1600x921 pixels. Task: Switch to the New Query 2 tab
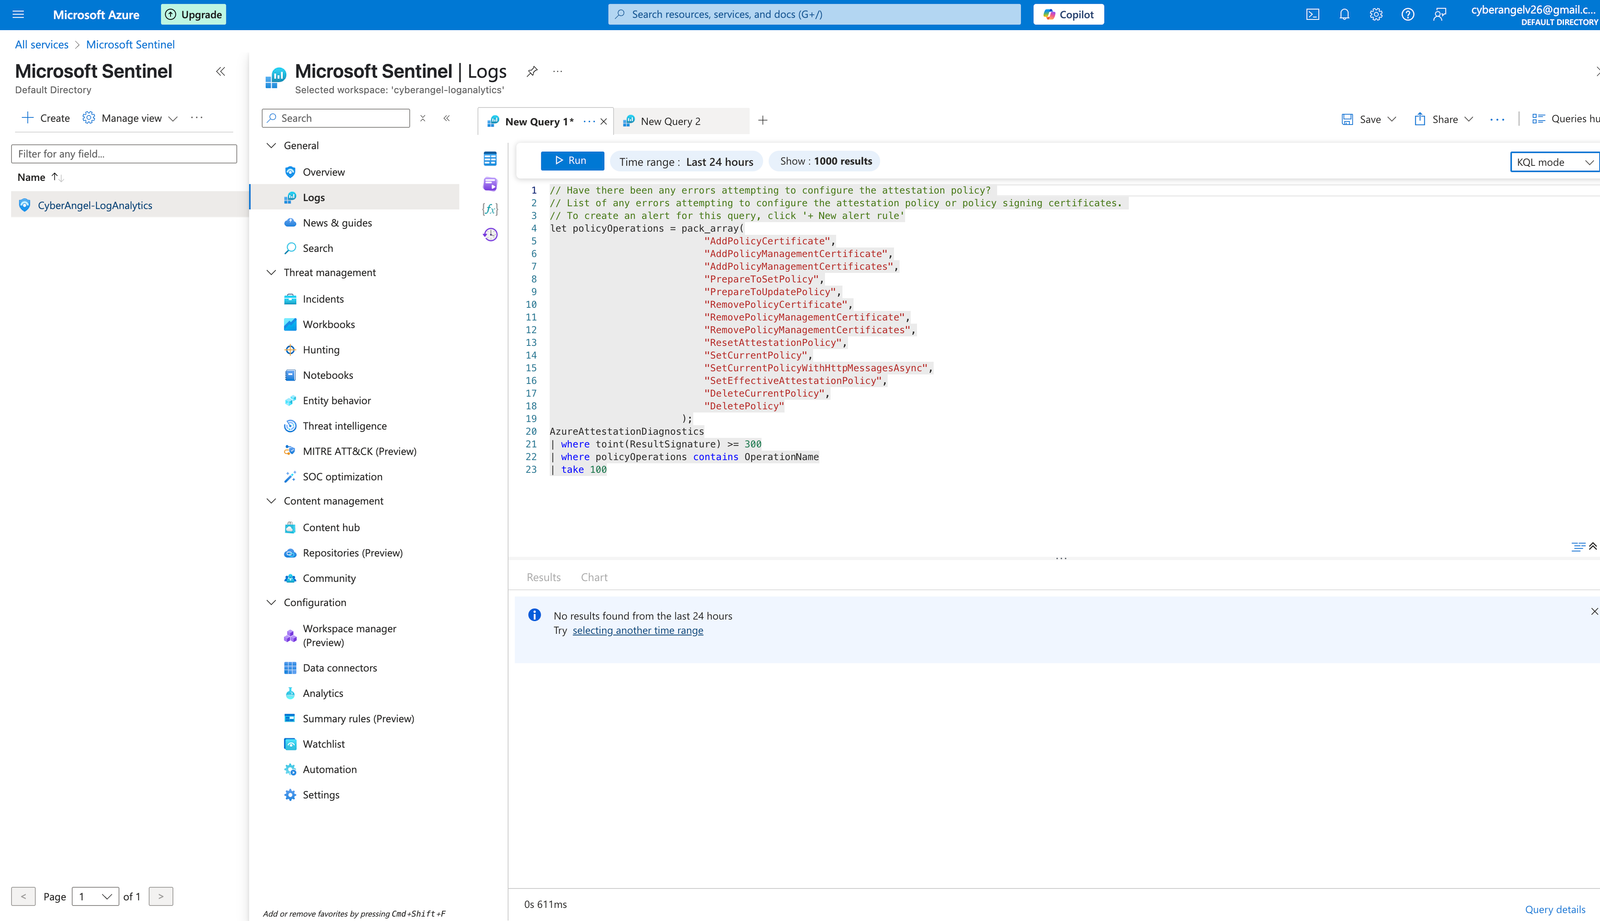point(670,121)
